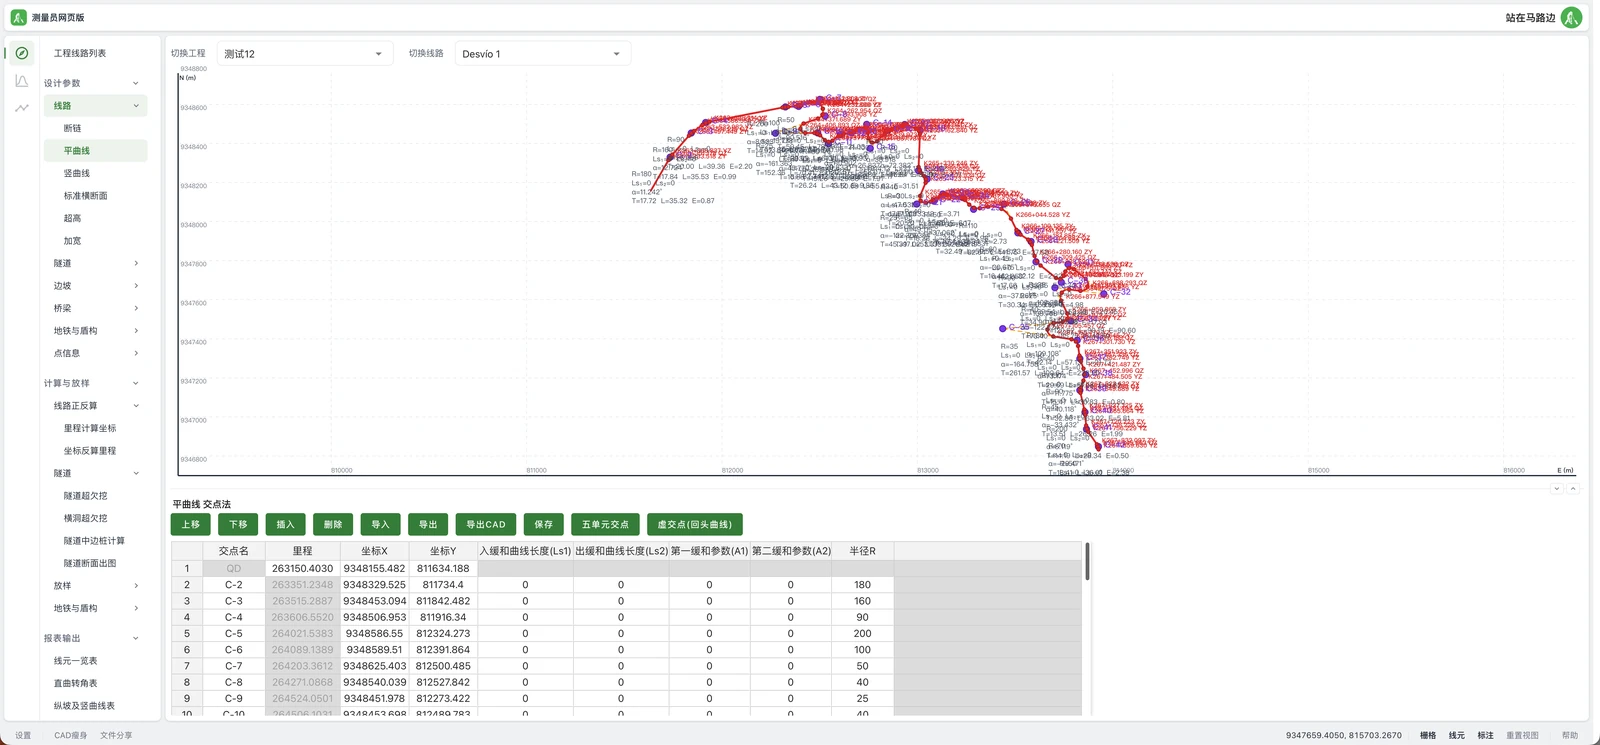The image size is (1600, 745).
Task: Select 加宽 in the sidebar
Action: [73, 241]
